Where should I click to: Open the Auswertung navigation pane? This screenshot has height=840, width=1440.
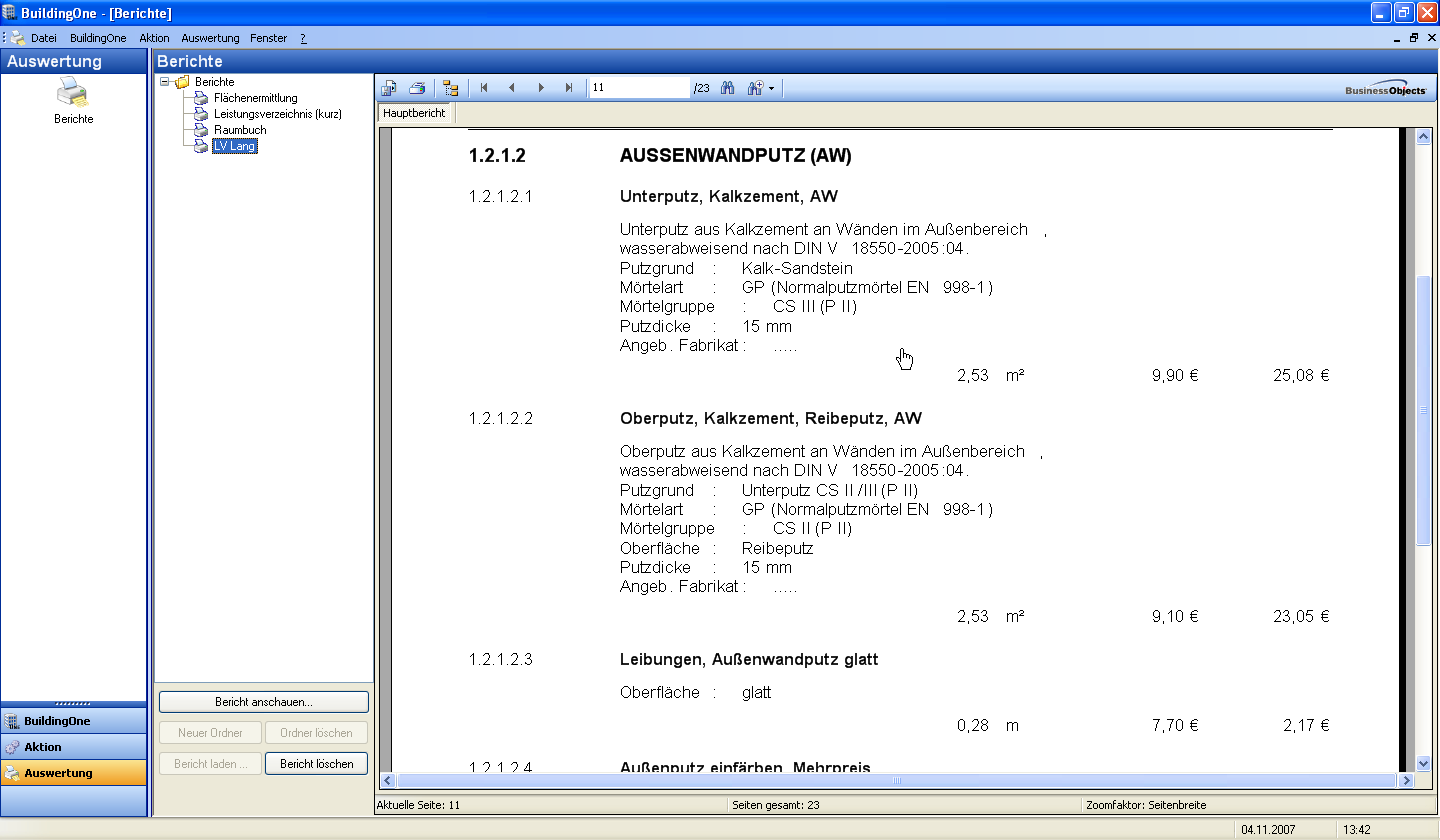point(74,773)
